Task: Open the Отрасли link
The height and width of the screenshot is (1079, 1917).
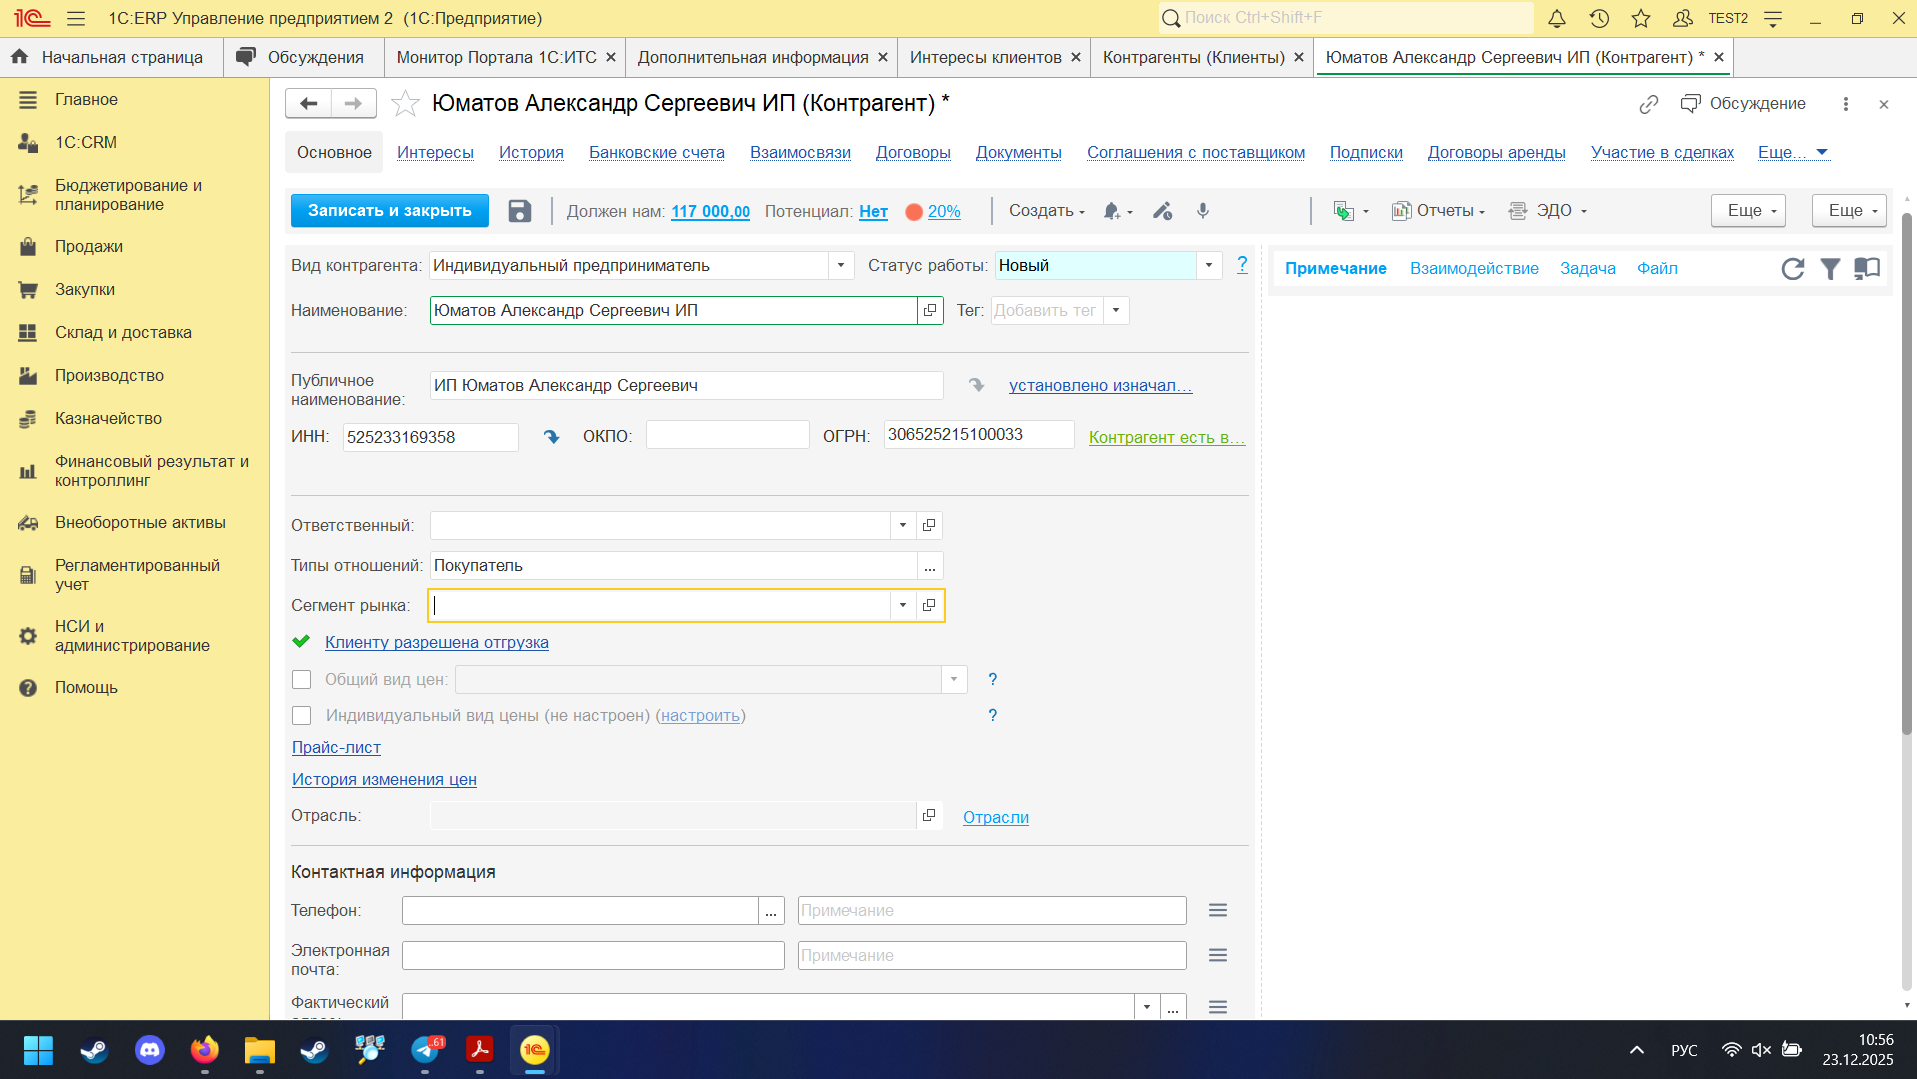Action: pyautogui.click(x=996, y=817)
